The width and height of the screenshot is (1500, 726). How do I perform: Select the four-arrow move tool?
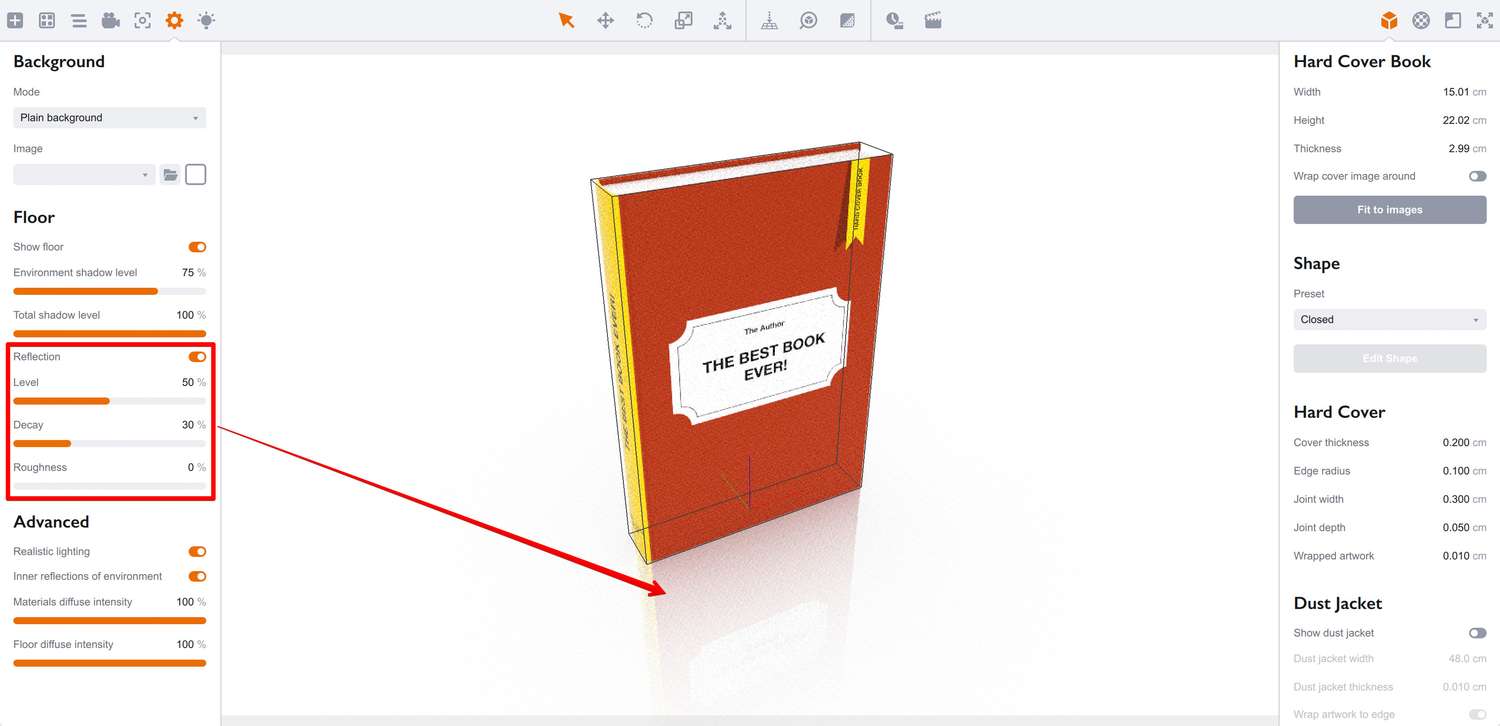[605, 20]
